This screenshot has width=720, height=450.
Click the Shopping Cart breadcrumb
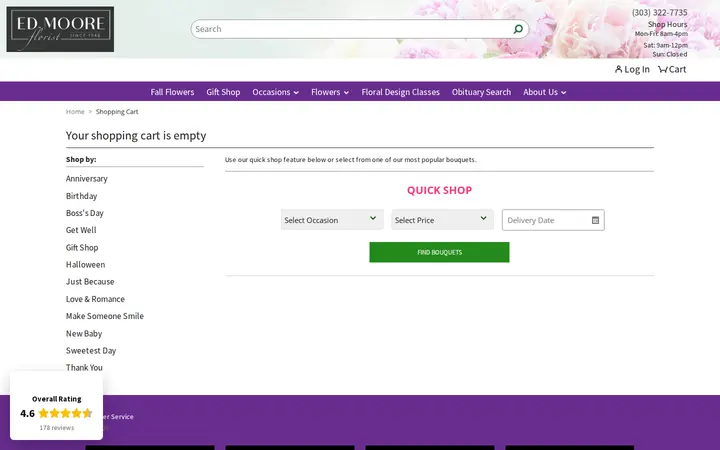click(x=117, y=112)
